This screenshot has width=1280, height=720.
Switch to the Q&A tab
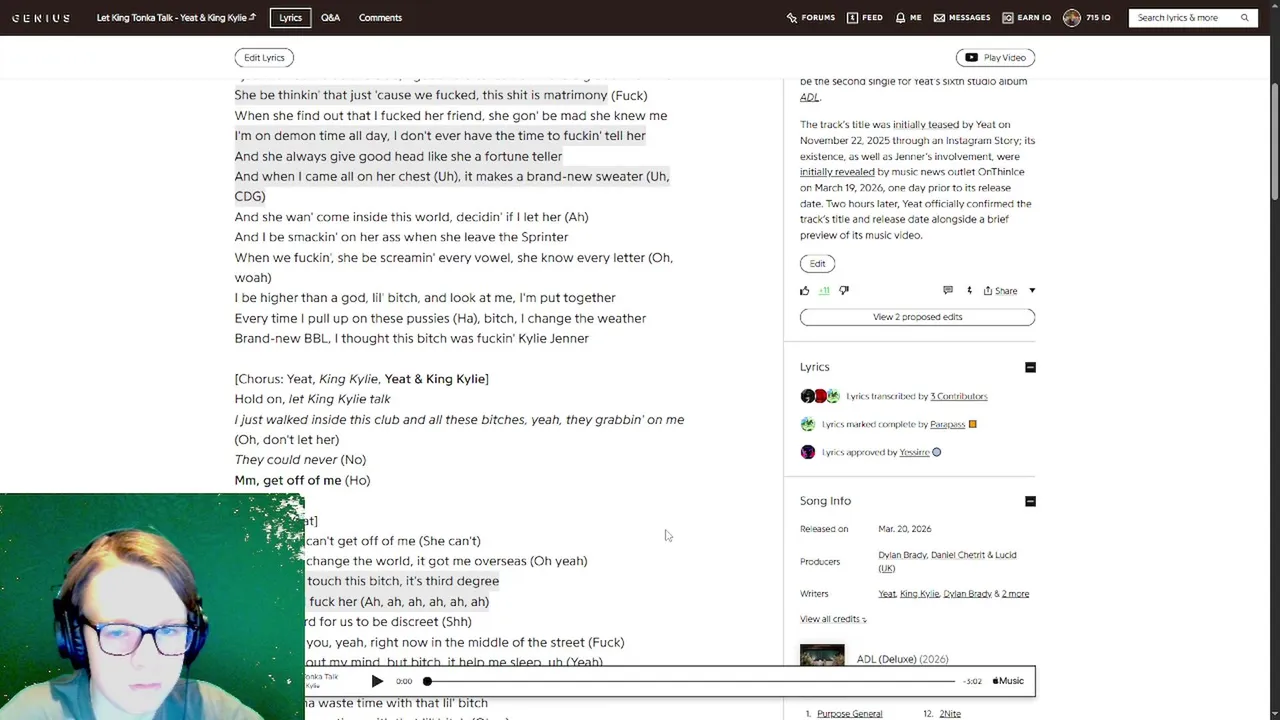[330, 18]
